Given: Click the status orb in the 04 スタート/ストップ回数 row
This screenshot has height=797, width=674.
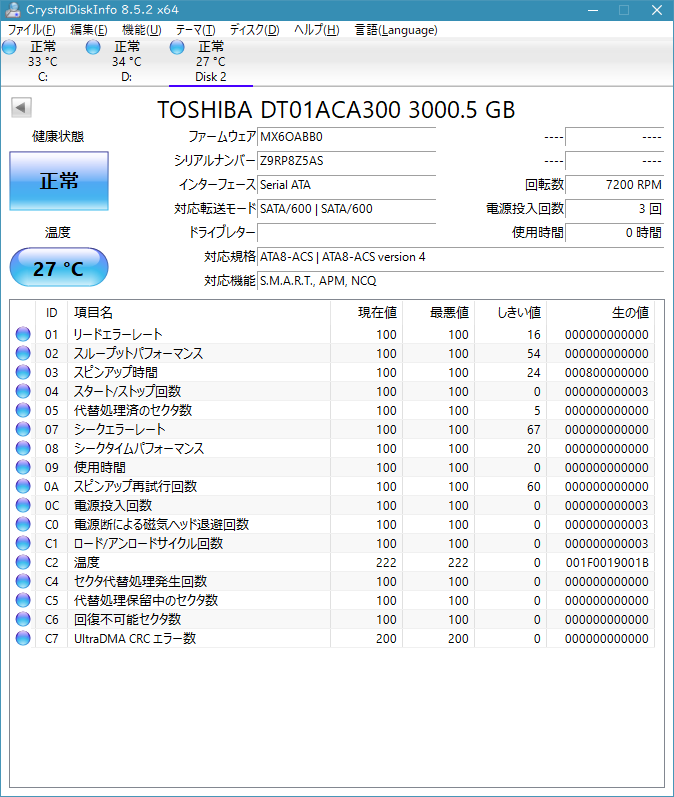Looking at the screenshot, I should click(x=23, y=391).
